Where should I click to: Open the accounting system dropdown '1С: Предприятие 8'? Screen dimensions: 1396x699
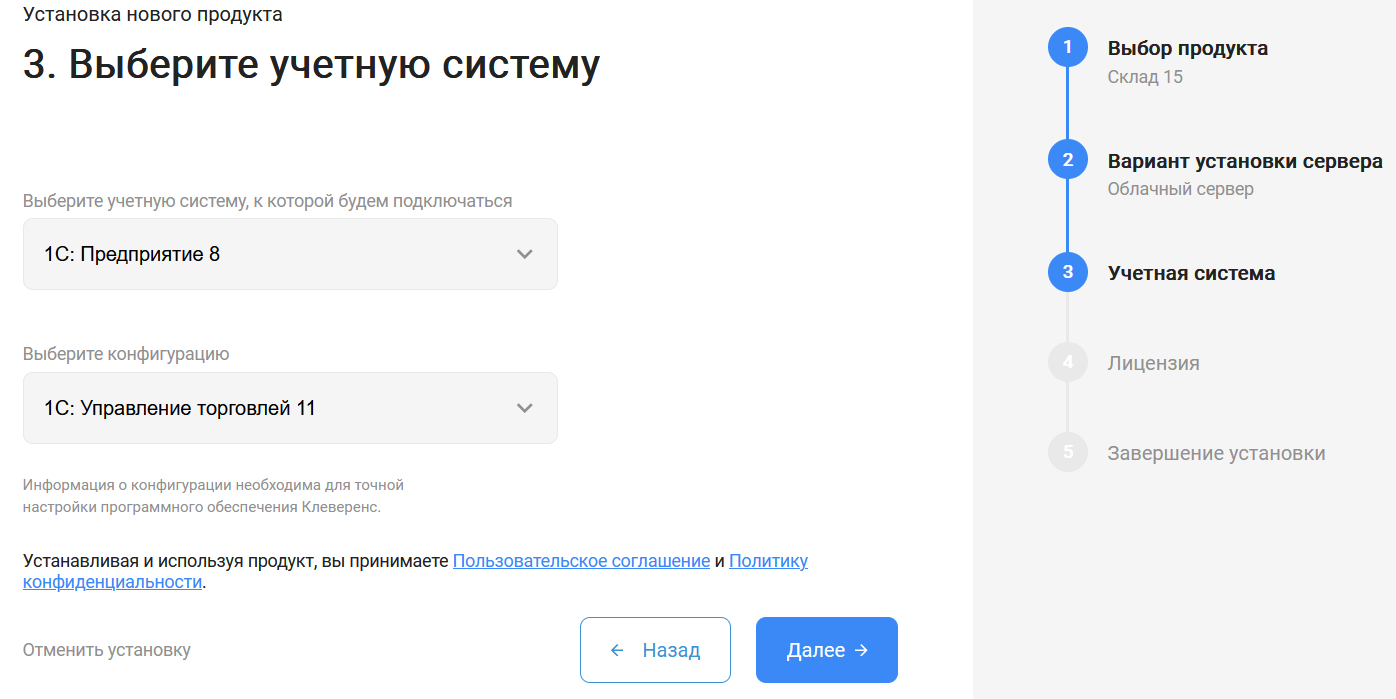290,254
